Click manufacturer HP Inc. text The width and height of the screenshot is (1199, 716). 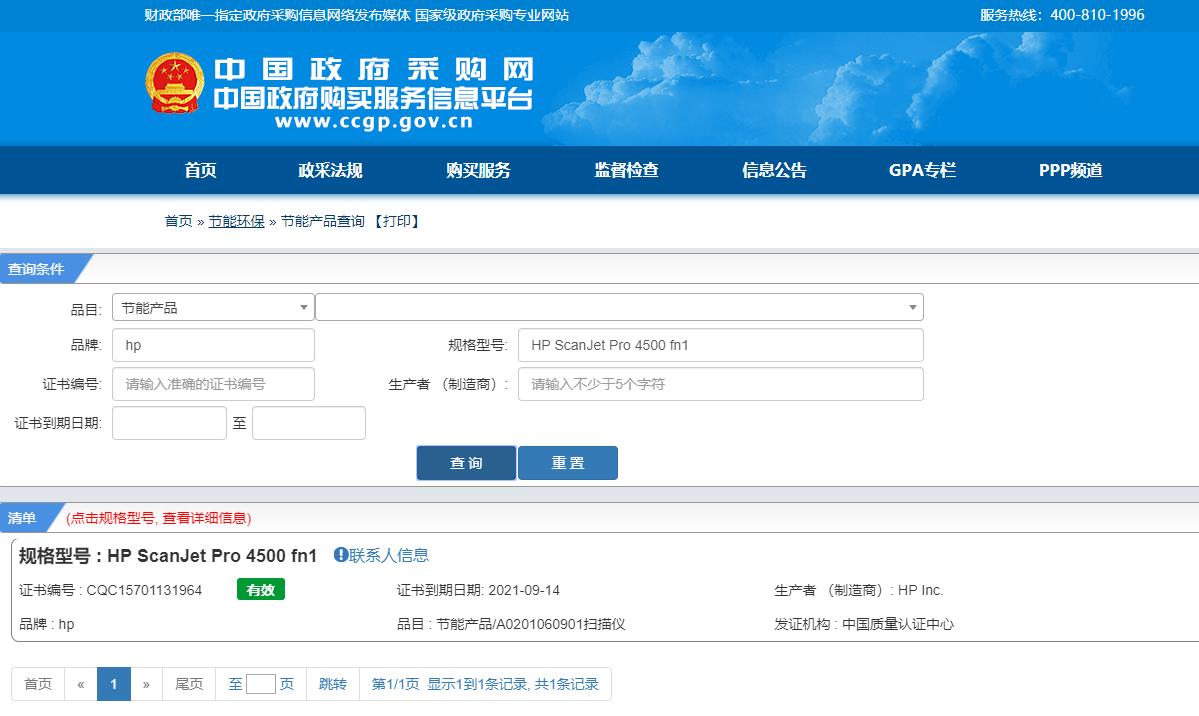pos(921,590)
